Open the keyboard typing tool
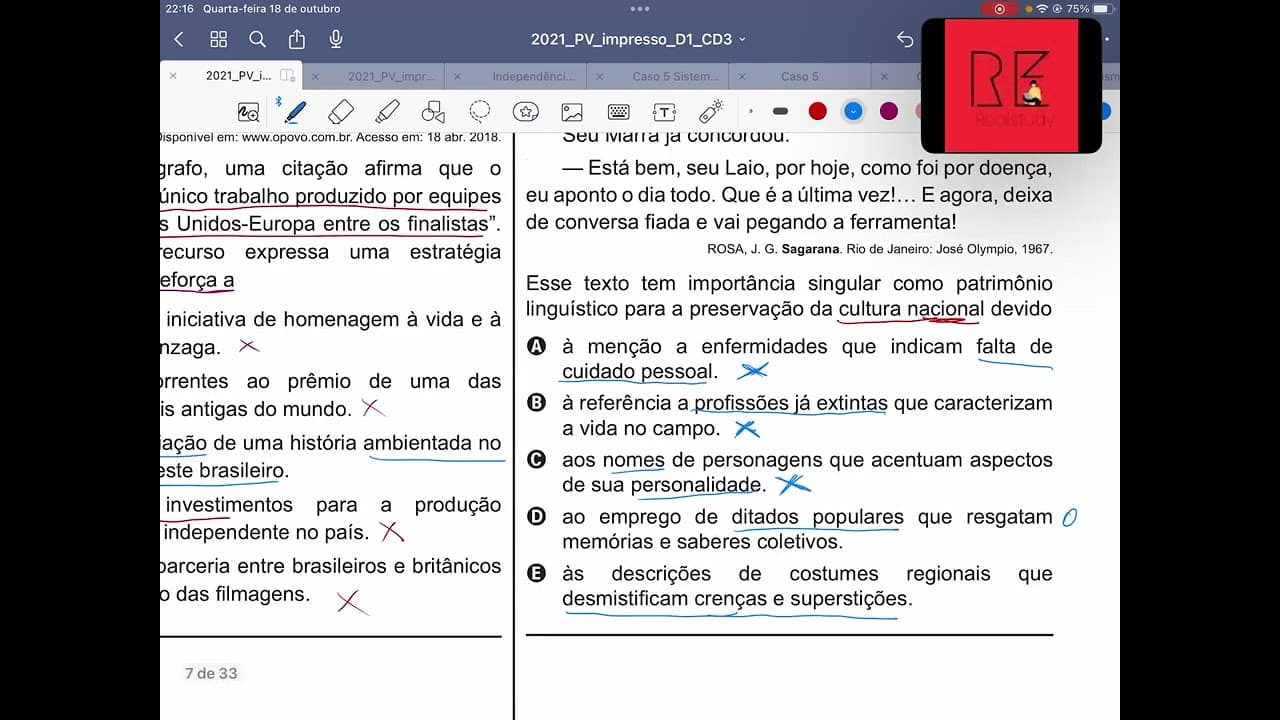 618,111
